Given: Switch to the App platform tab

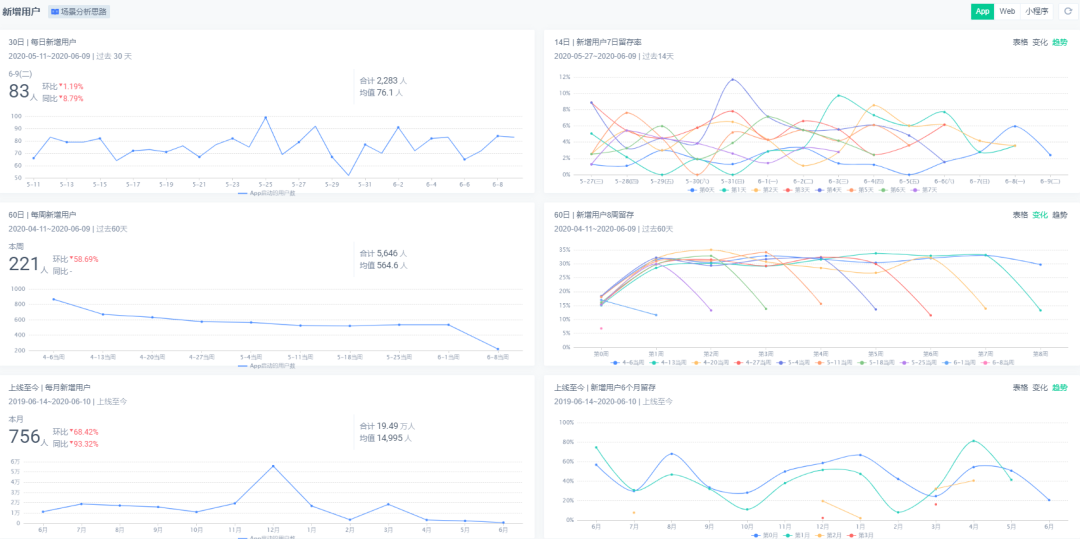Looking at the screenshot, I should point(983,11).
